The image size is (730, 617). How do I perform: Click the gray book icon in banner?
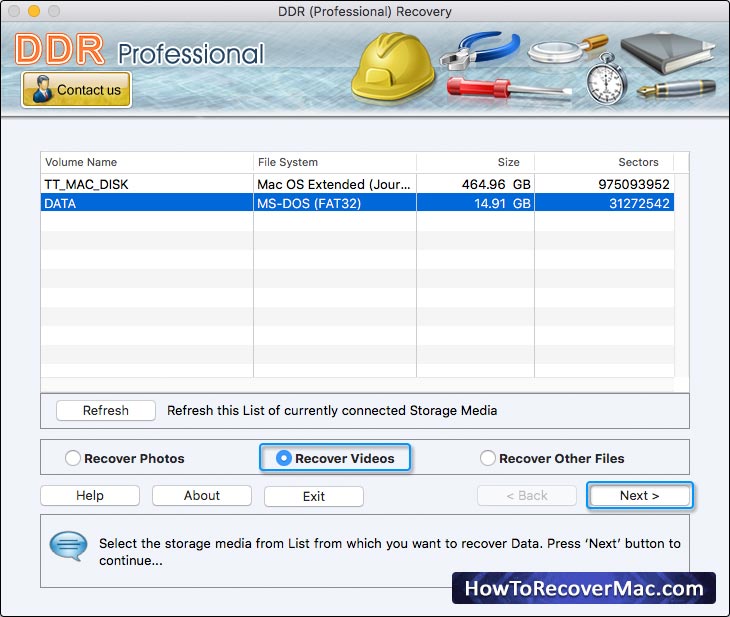(668, 52)
